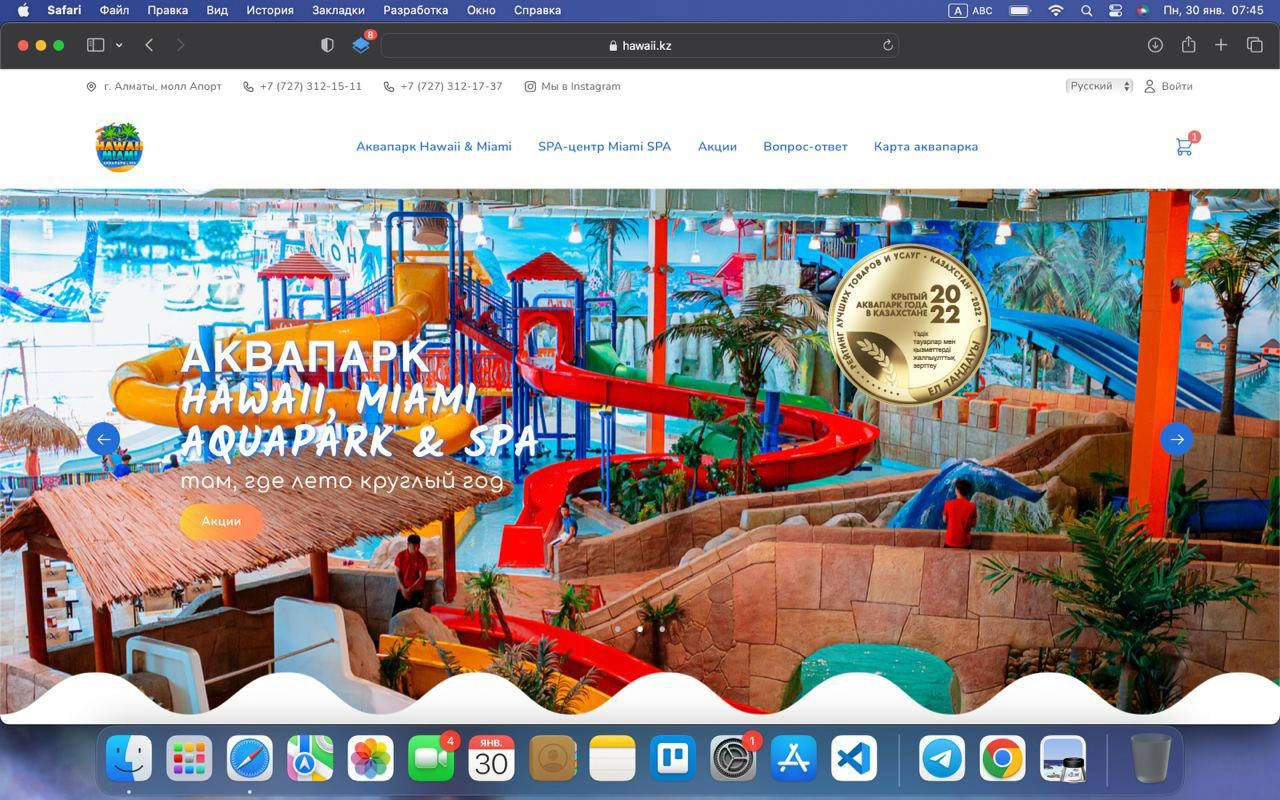Show the next banner slide

(1176, 439)
